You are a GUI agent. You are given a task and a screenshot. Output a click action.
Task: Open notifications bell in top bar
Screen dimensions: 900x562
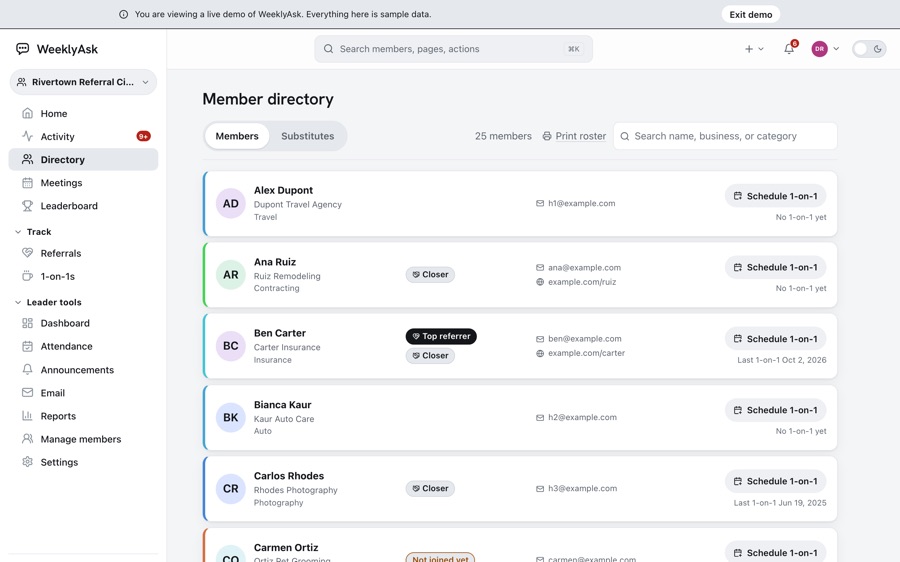(x=789, y=49)
